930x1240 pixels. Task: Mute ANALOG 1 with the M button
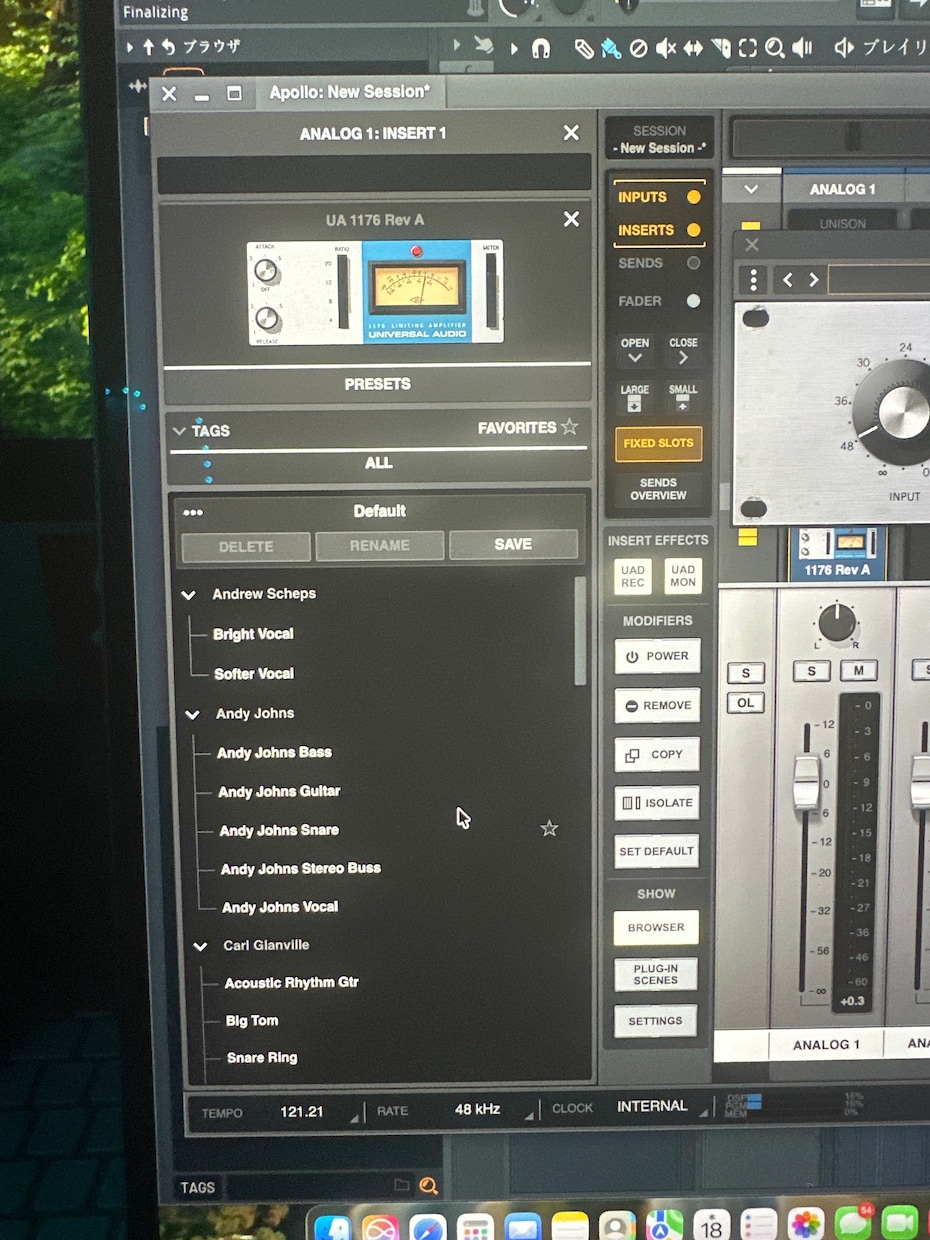858,670
